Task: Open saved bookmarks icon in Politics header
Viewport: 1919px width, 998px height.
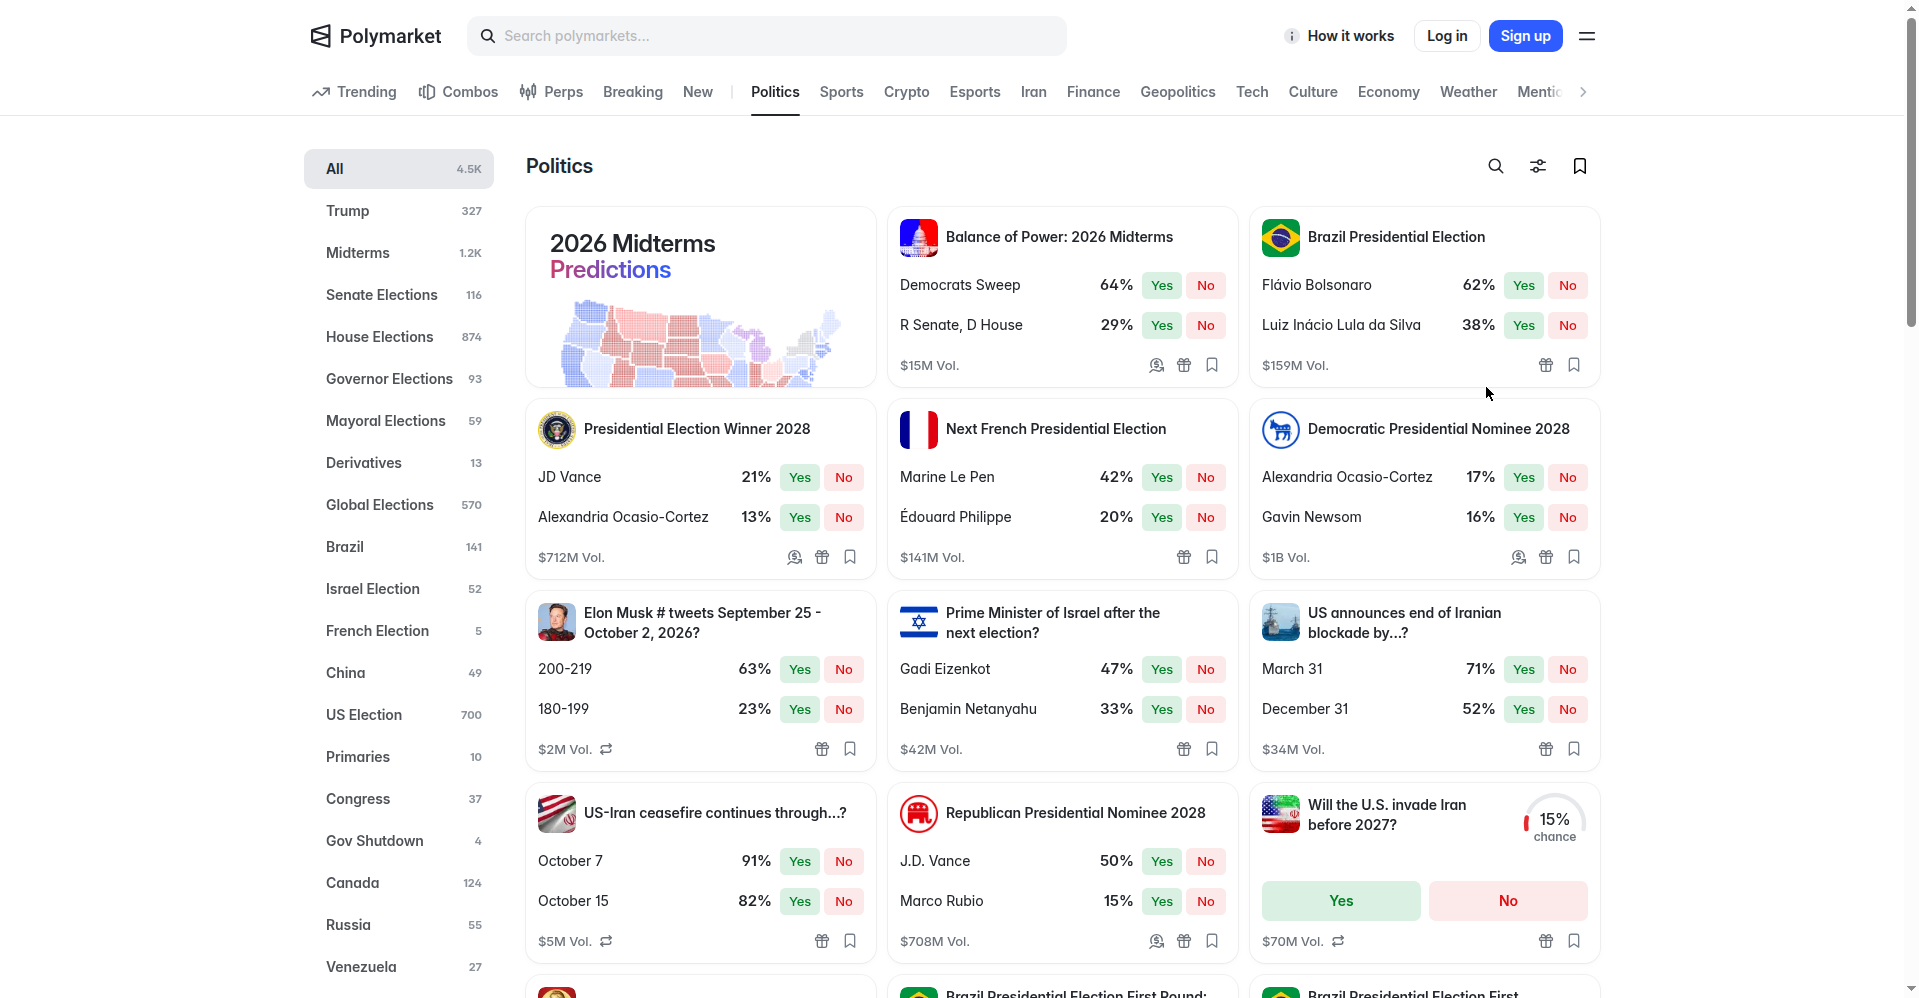Action: [1580, 166]
